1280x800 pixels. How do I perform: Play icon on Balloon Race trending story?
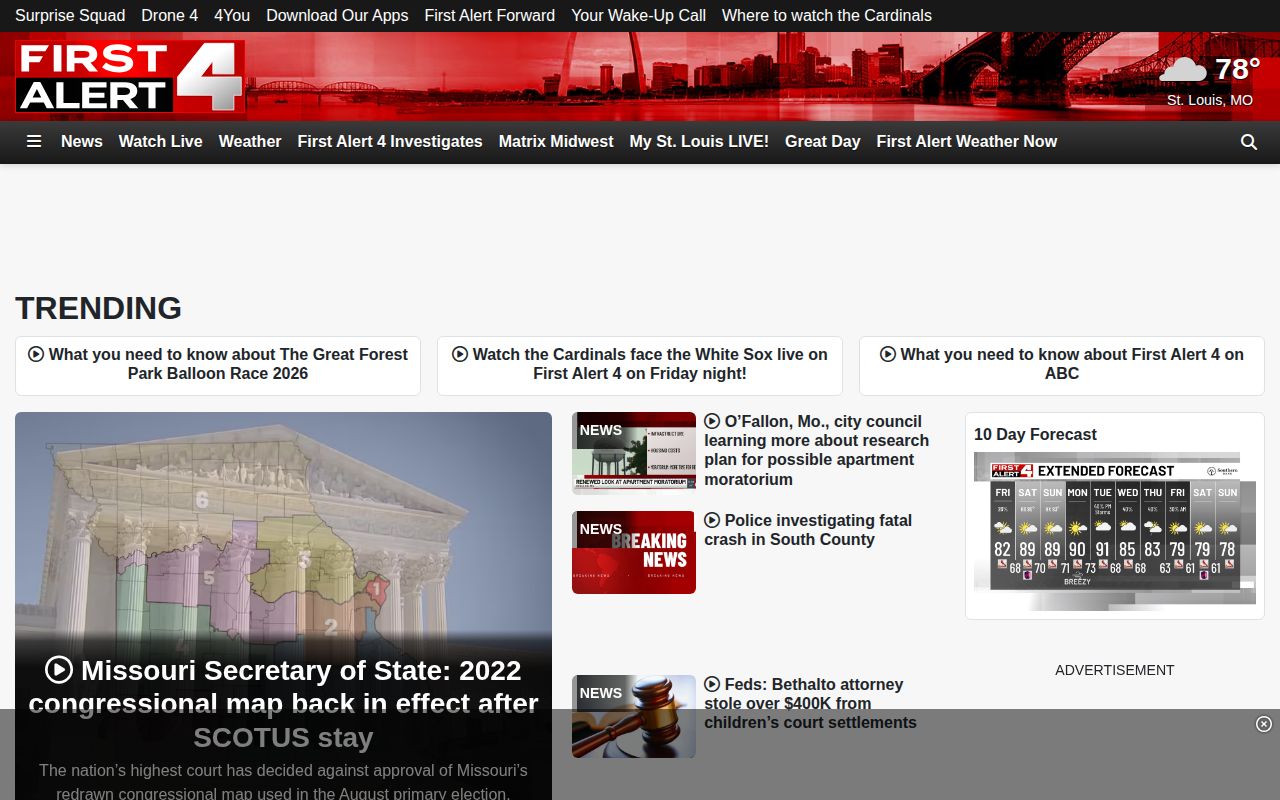pos(36,354)
